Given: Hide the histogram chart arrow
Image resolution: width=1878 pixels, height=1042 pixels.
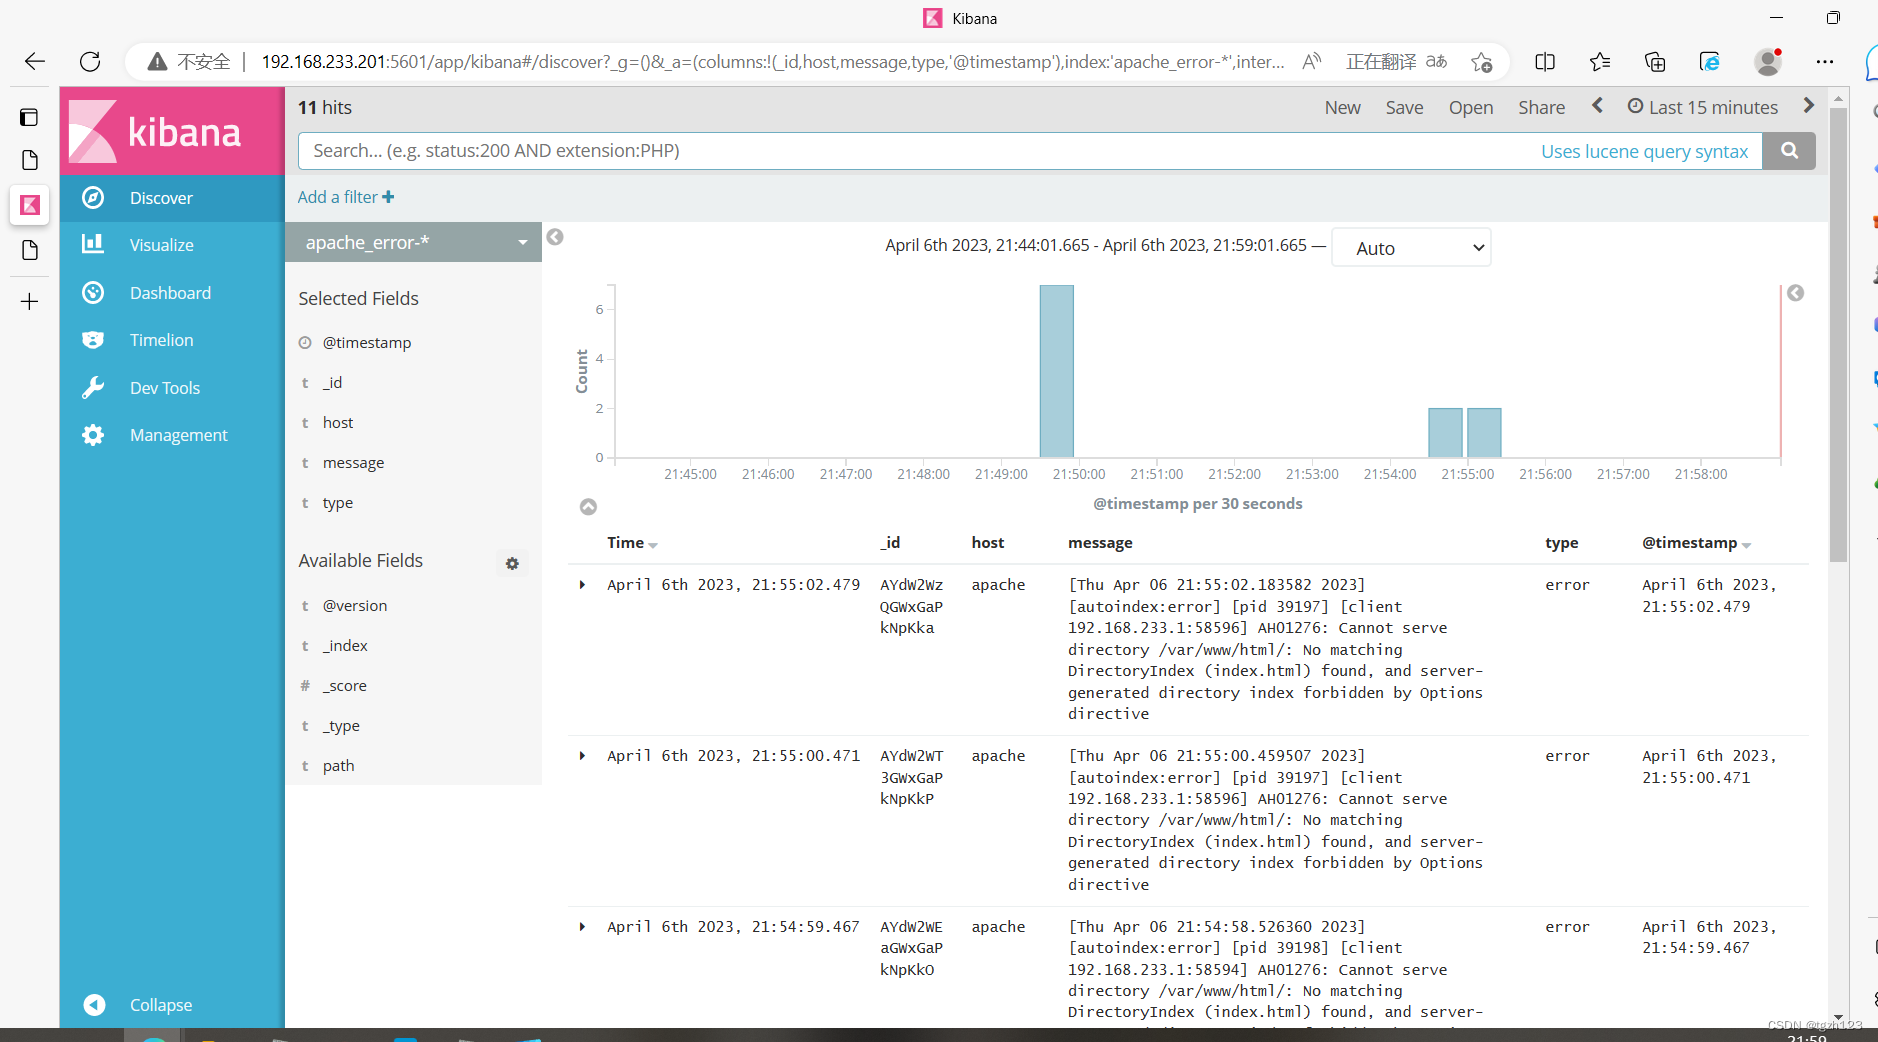Looking at the screenshot, I should tap(589, 507).
